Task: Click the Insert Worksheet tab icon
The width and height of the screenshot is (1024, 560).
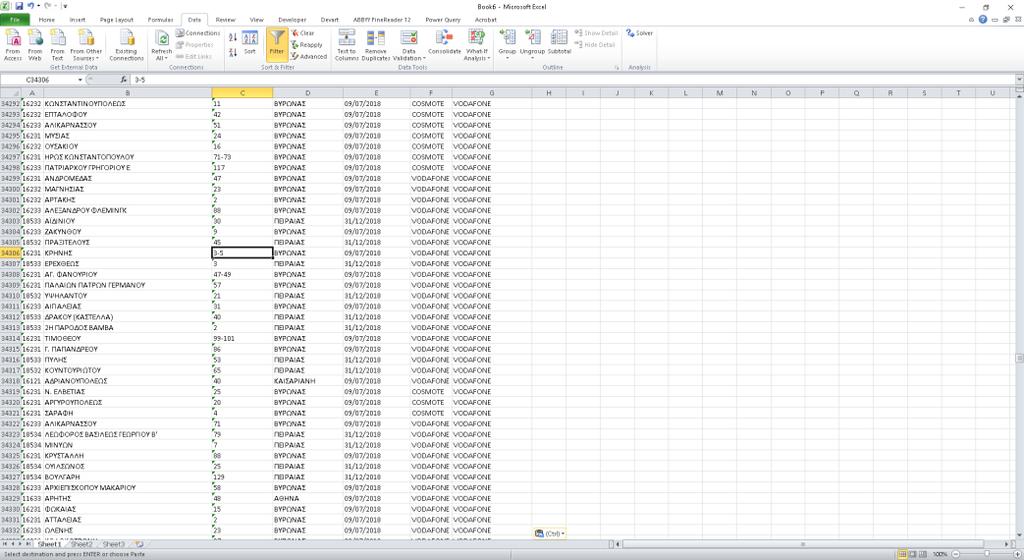Action: click(x=138, y=544)
